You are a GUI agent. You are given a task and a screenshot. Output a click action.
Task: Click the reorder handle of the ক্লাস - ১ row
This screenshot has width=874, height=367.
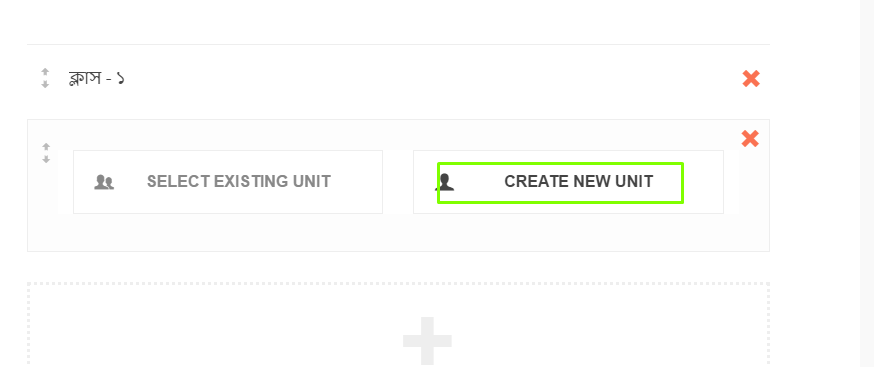click(45, 79)
